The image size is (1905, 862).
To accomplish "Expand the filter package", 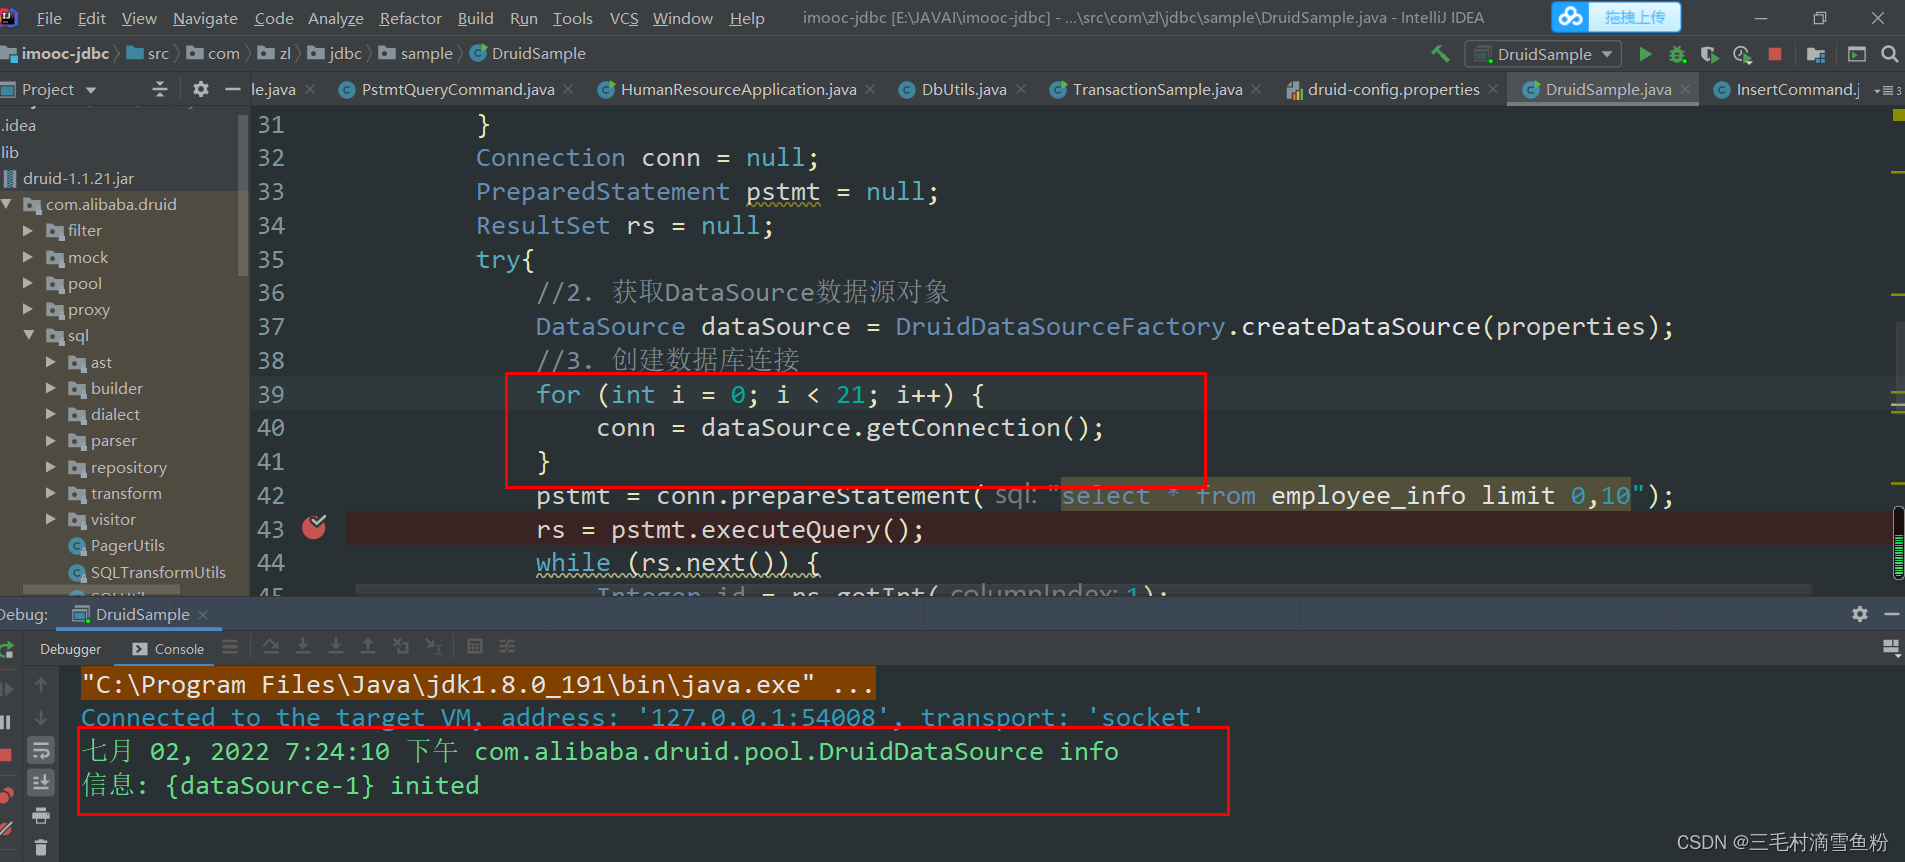I will [x=28, y=230].
